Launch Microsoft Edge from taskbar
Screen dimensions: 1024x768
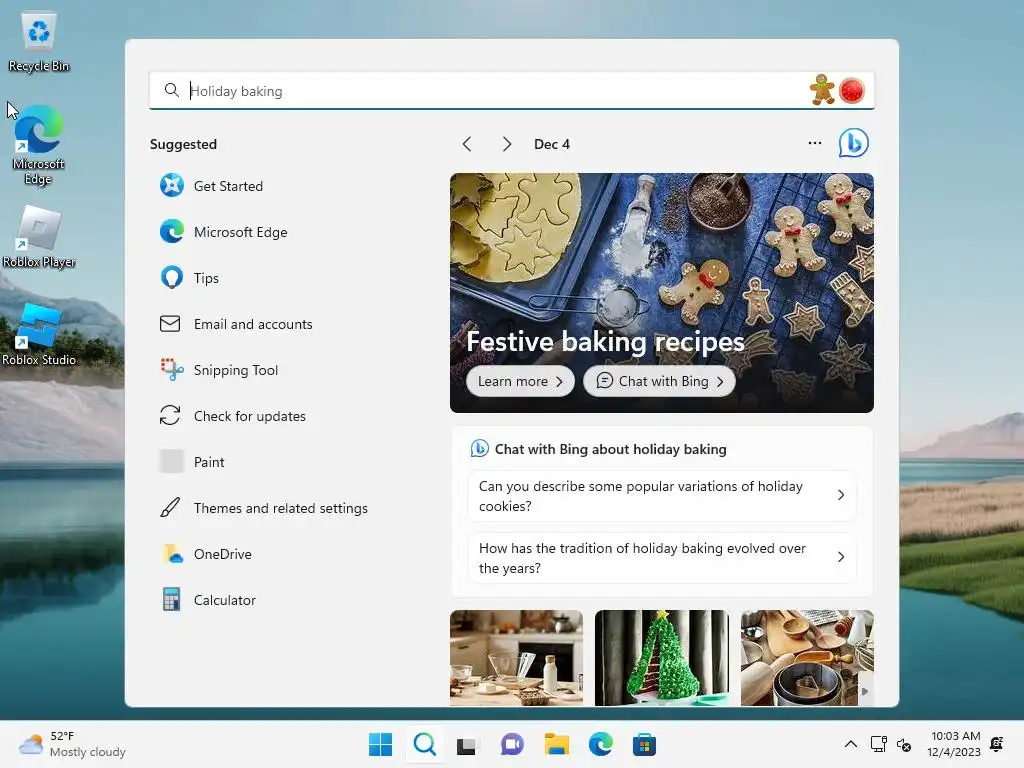coord(600,744)
